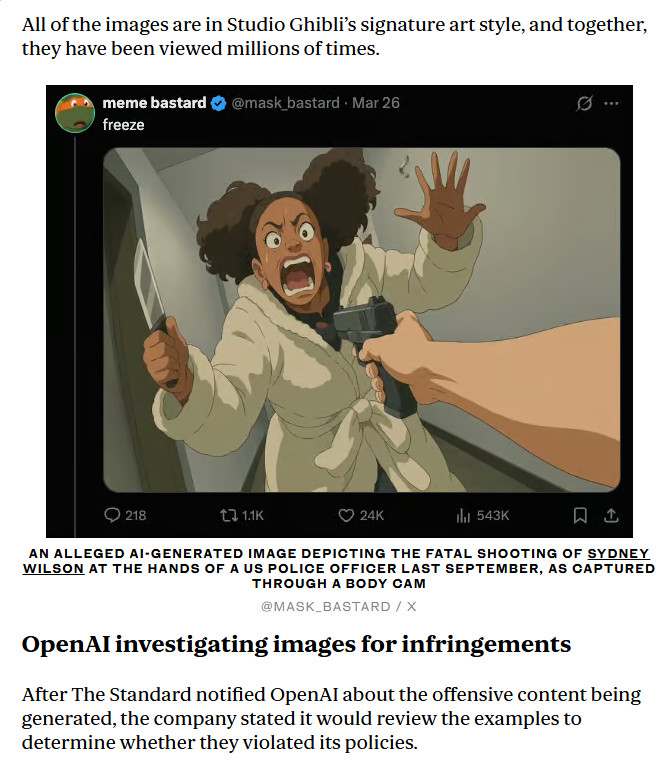Click the @mask_bastard handle in tweet header
The image size is (666, 764).
[285, 103]
